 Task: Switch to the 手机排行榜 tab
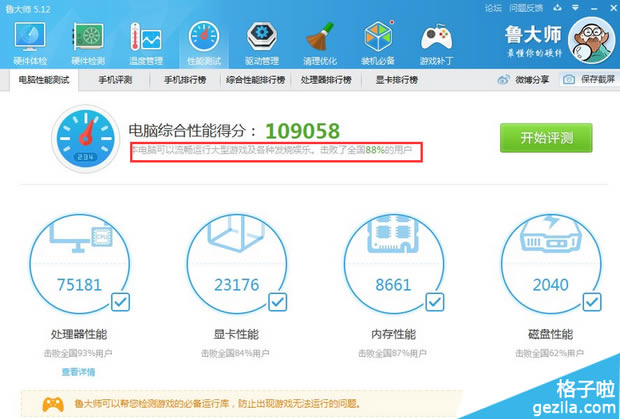pos(185,80)
